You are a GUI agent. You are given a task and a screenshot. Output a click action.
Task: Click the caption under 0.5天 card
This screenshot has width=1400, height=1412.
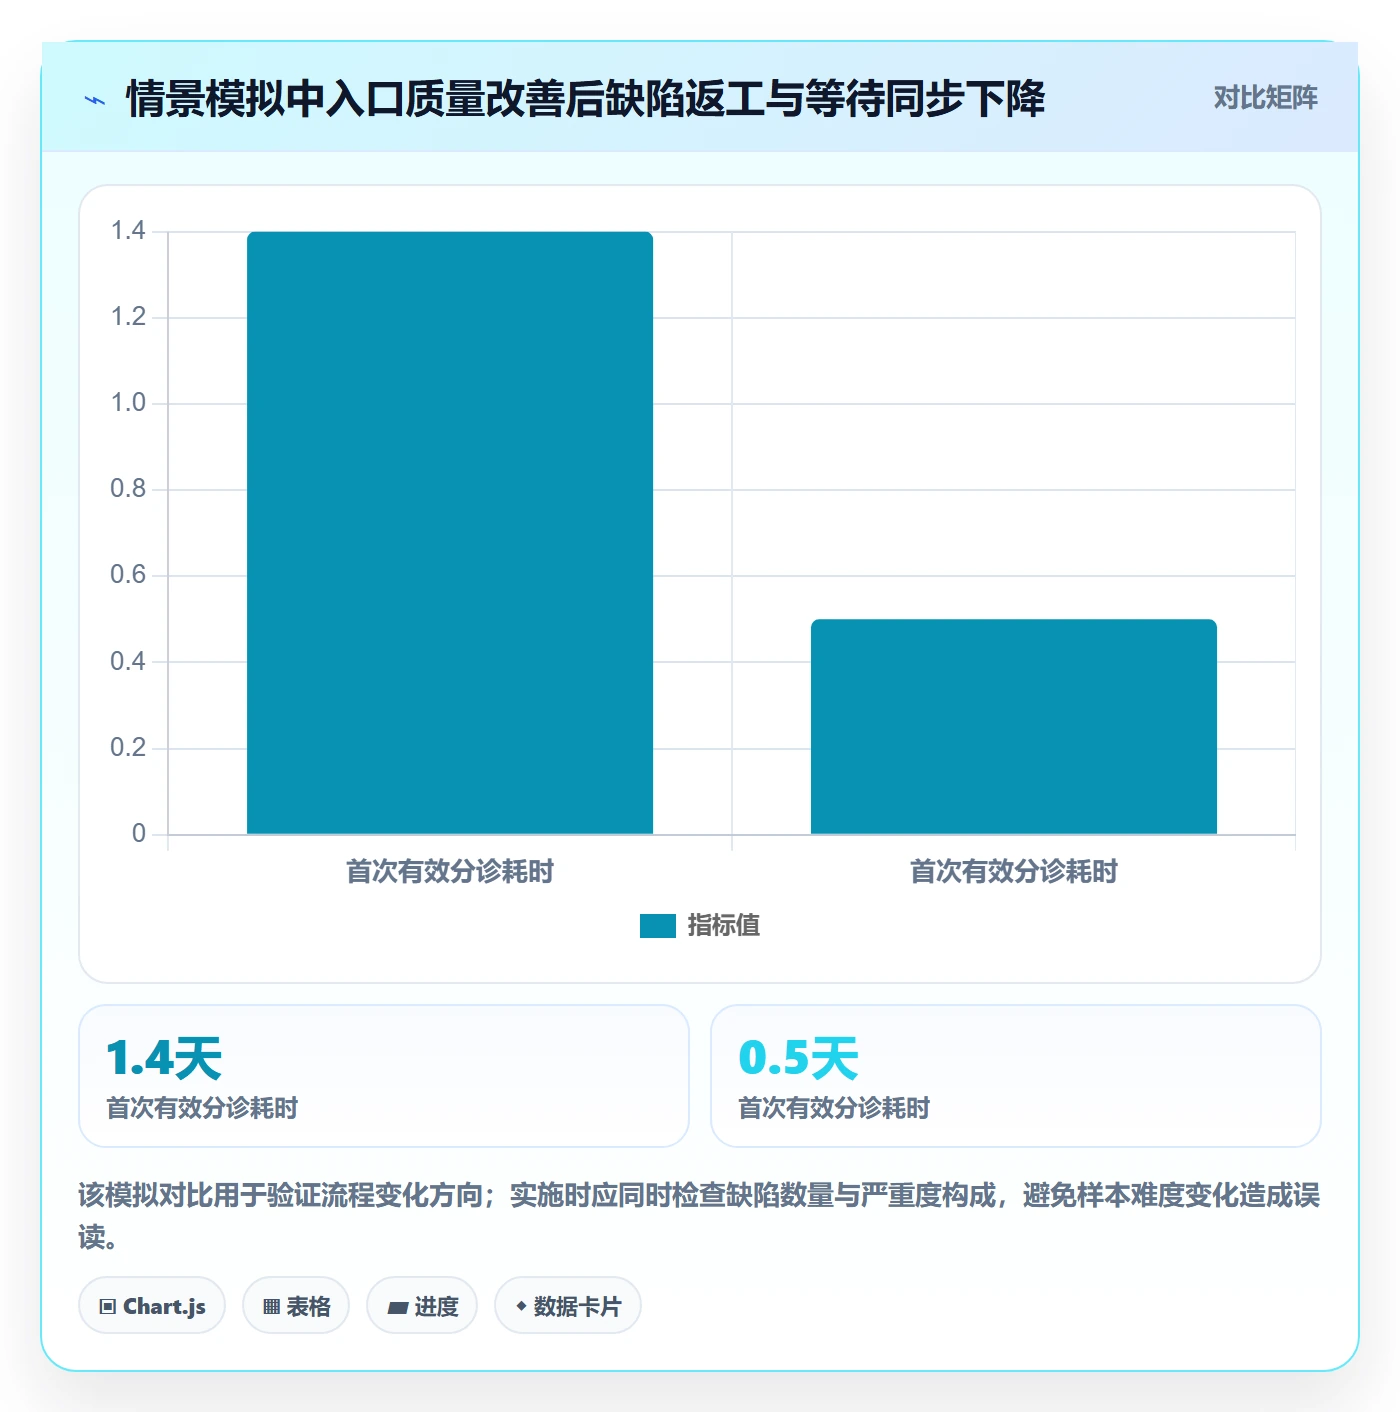pyautogui.click(x=834, y=1108)
